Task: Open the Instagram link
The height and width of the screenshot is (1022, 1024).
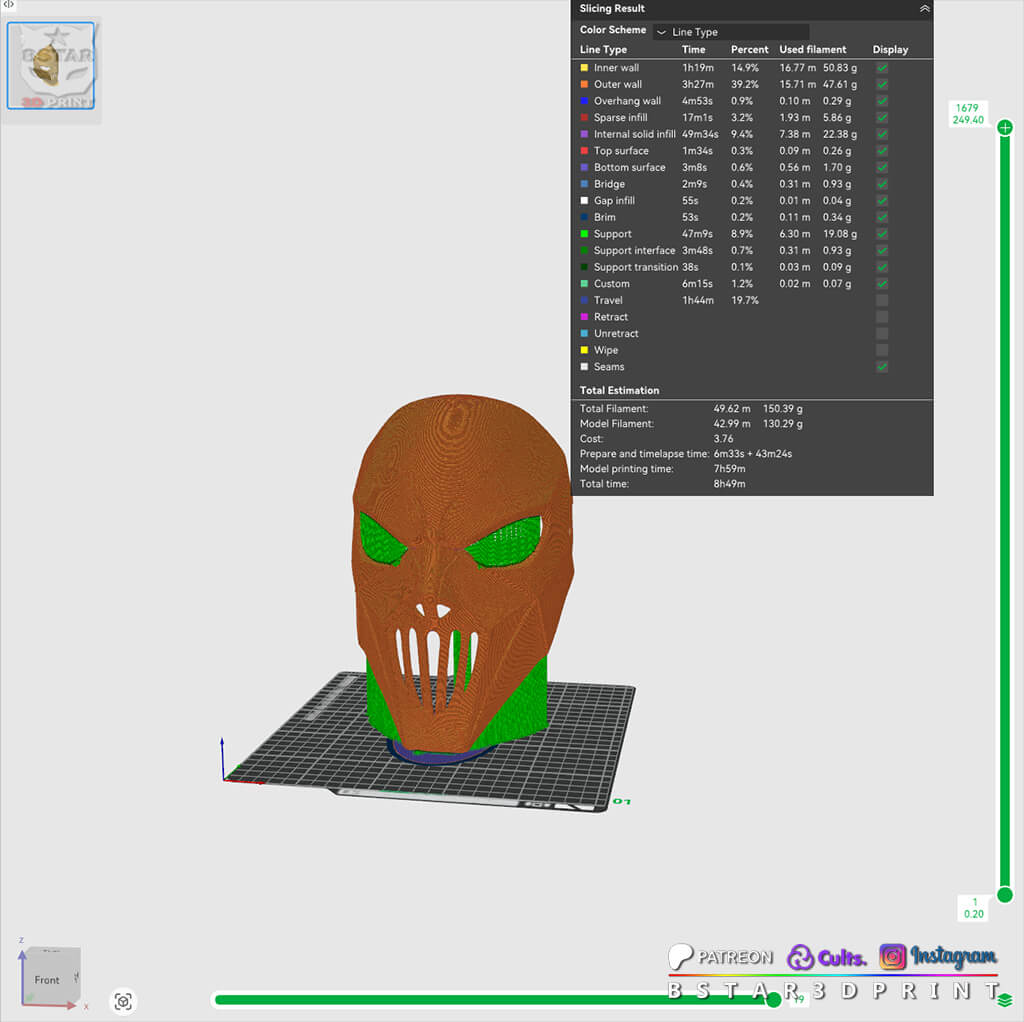Action: (938, 956)
